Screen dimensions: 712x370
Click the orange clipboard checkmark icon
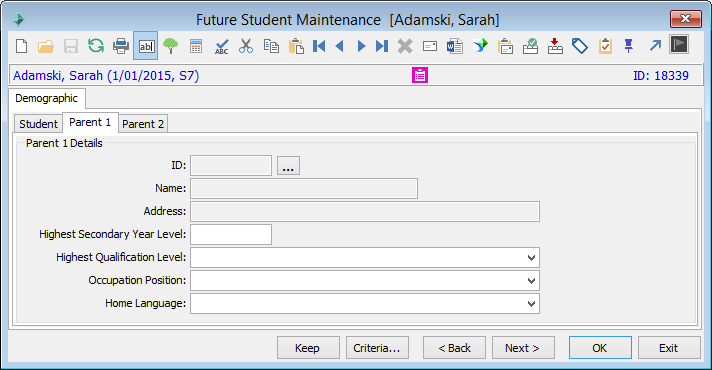coord(605,46)
